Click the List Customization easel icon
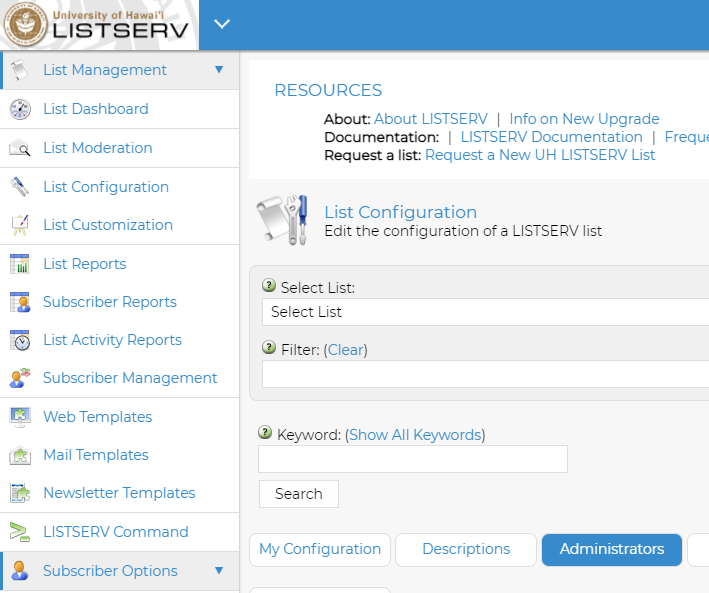 tap(20, 225)
